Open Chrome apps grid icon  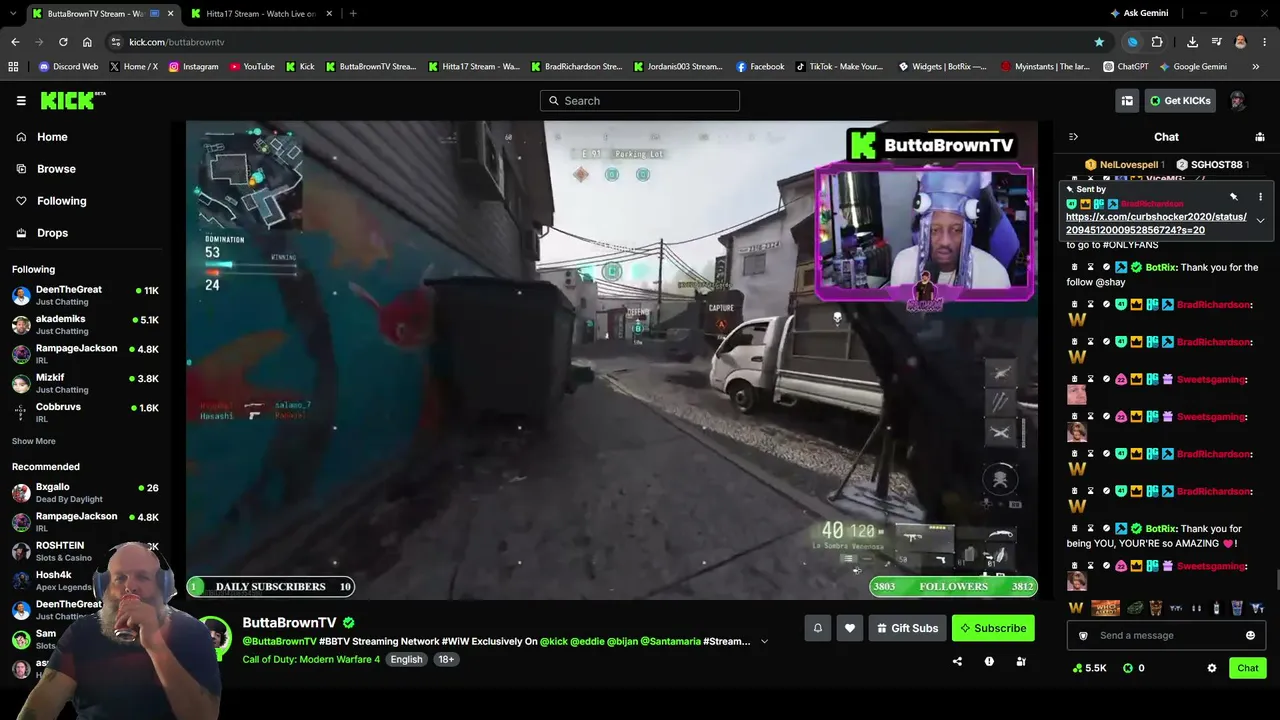pyautogui.click(x=13, y=67)
